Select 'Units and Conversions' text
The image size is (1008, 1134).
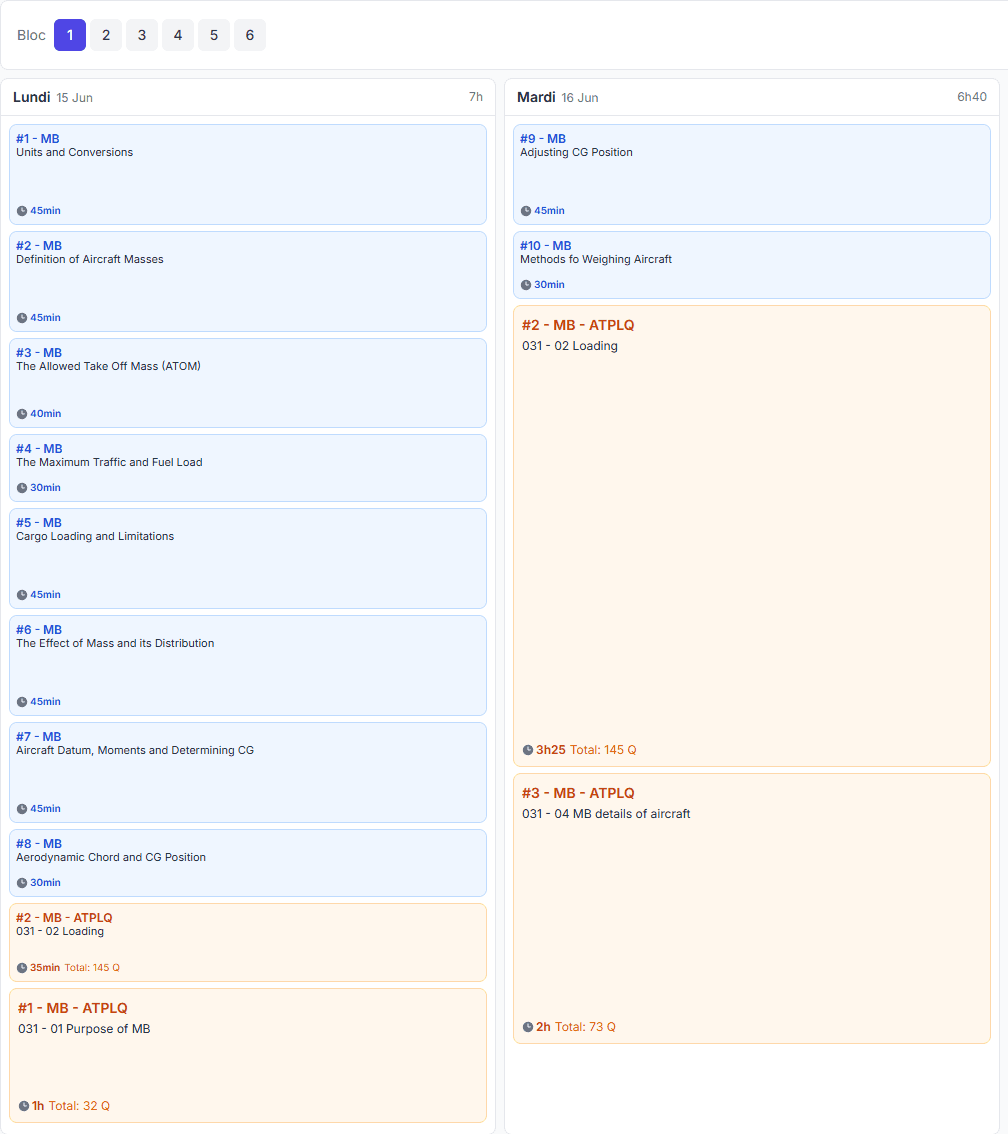coord(74,153)
